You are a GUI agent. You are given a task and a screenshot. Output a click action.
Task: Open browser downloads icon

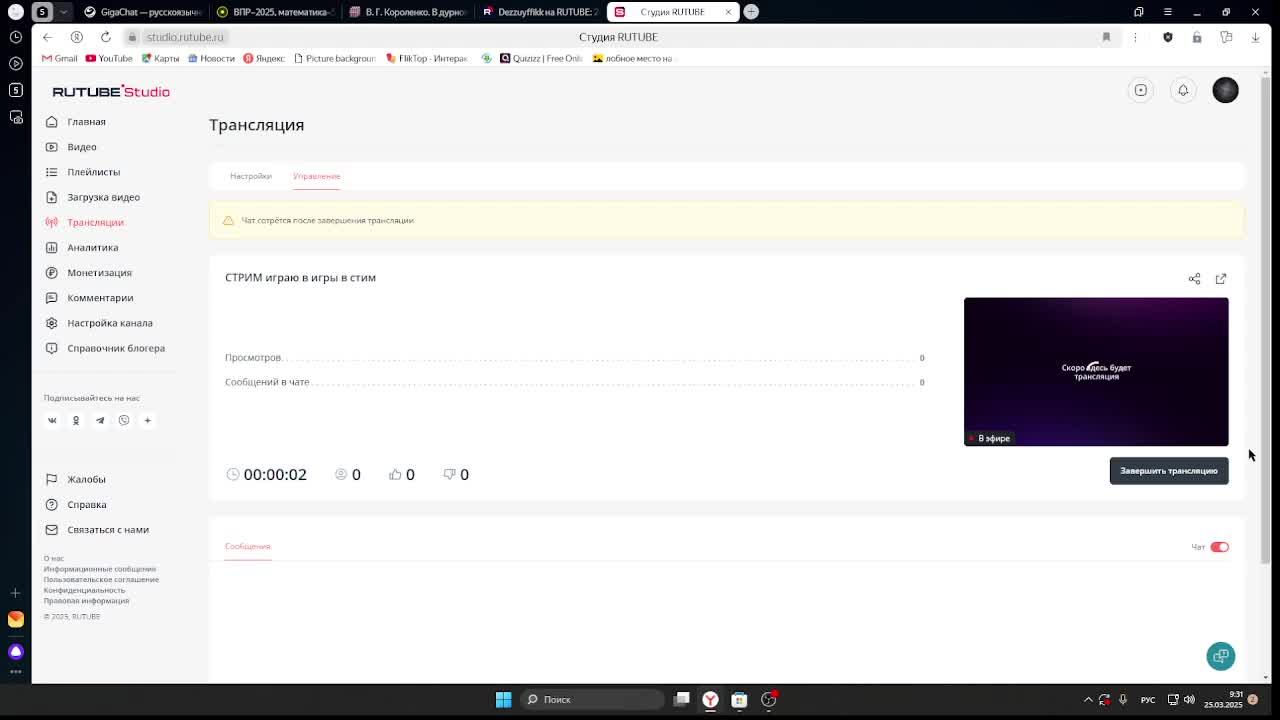[1255, 37]
